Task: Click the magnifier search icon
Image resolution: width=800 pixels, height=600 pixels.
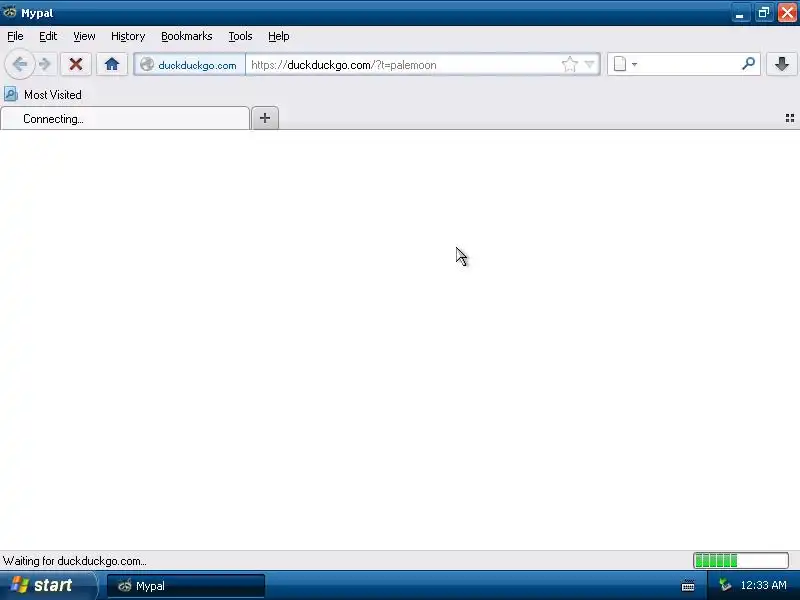Action: coord(748,64)
